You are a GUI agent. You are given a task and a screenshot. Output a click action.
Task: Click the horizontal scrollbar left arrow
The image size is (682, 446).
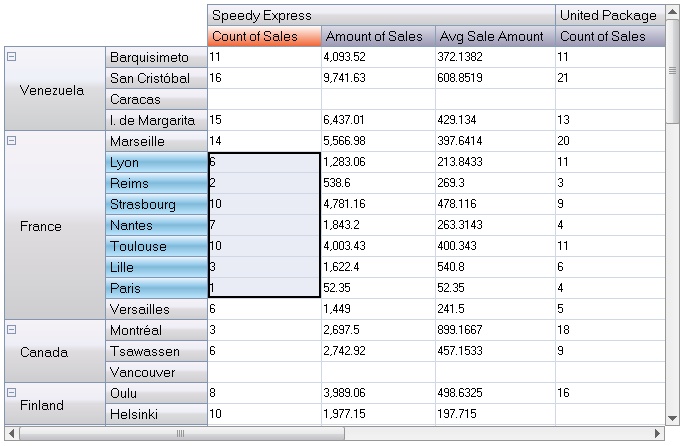click(x=11, y=433)
